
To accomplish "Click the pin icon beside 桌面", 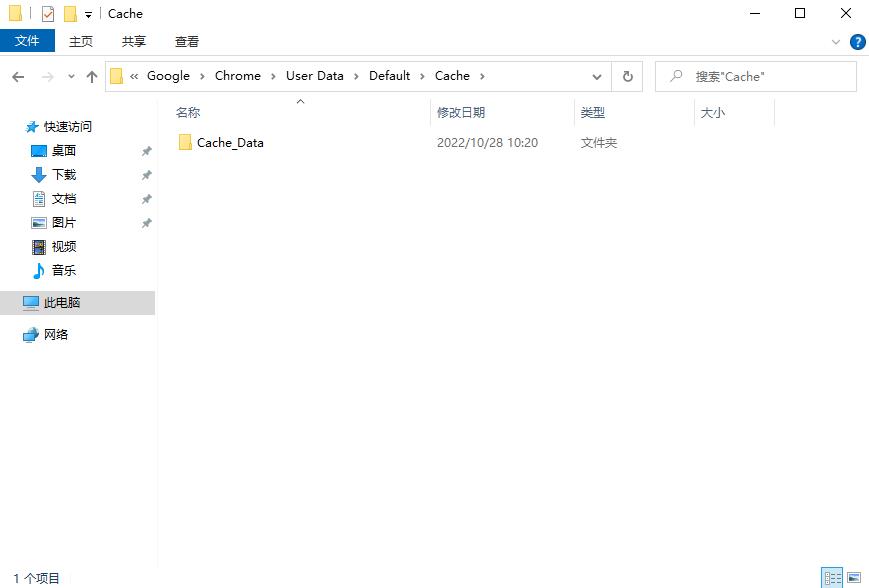I will (146, 151).
